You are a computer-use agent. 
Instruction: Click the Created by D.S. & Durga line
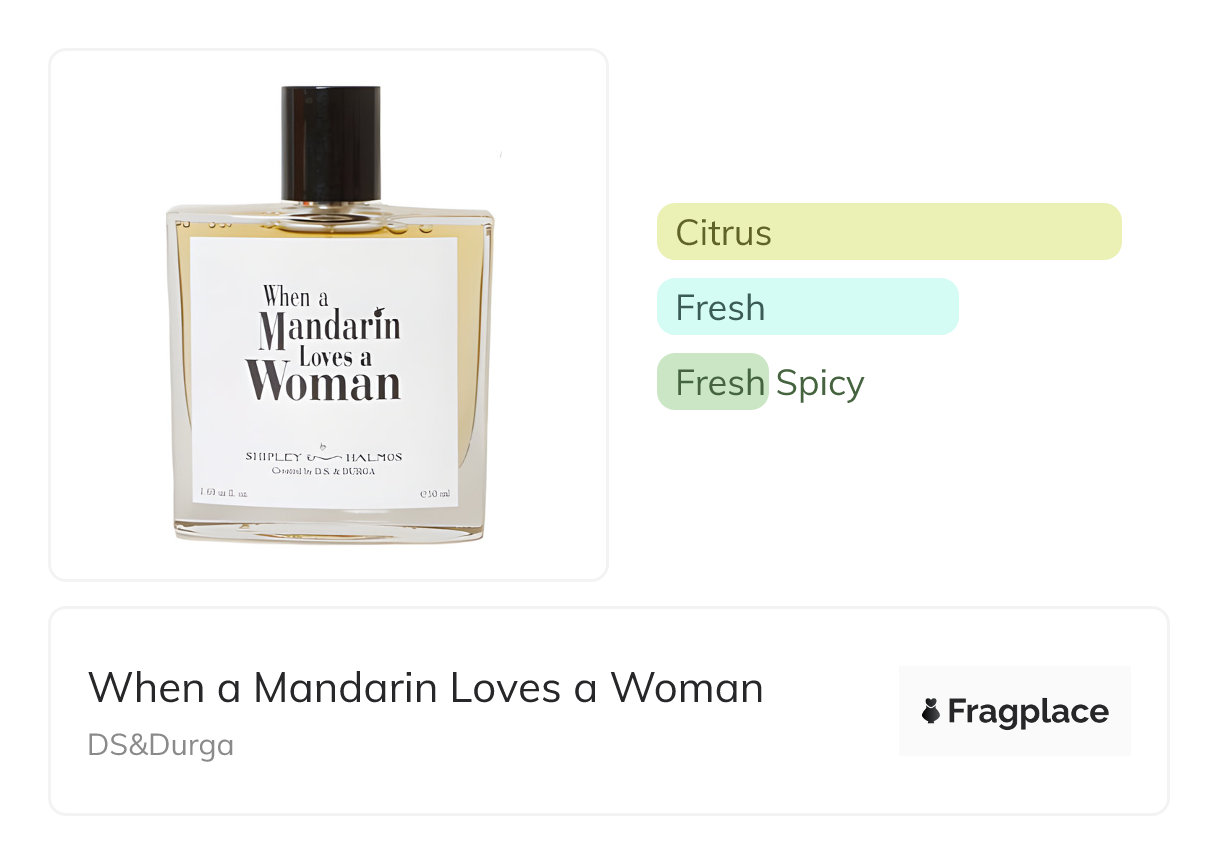coord(324,470)
